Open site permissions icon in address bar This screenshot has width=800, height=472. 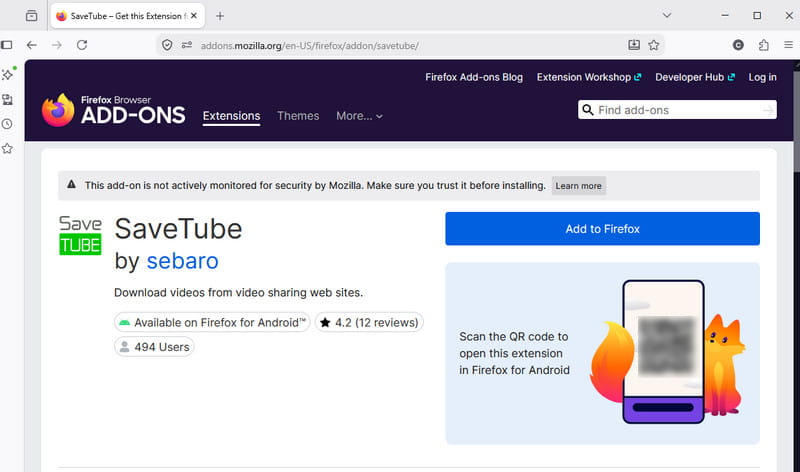[x=187, y=45]
